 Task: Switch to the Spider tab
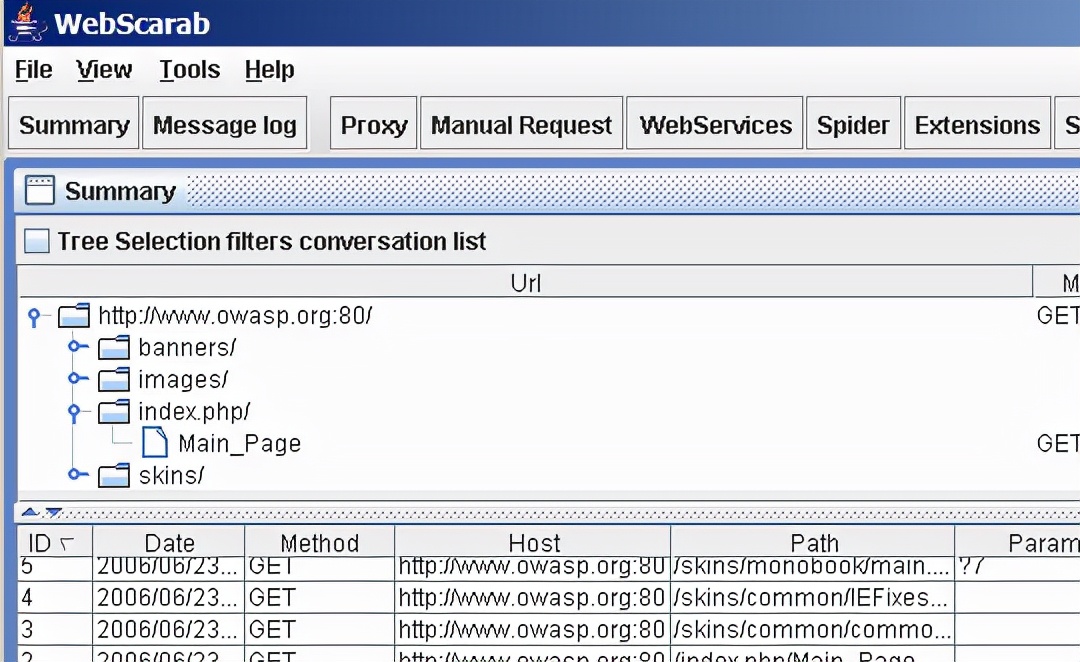click(x=853, y=125)
